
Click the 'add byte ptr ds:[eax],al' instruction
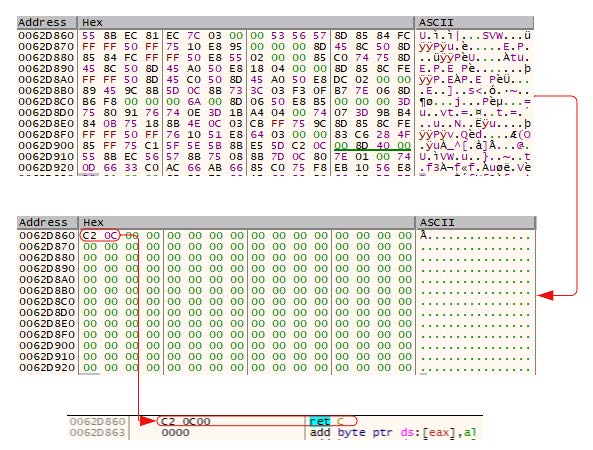393,433
